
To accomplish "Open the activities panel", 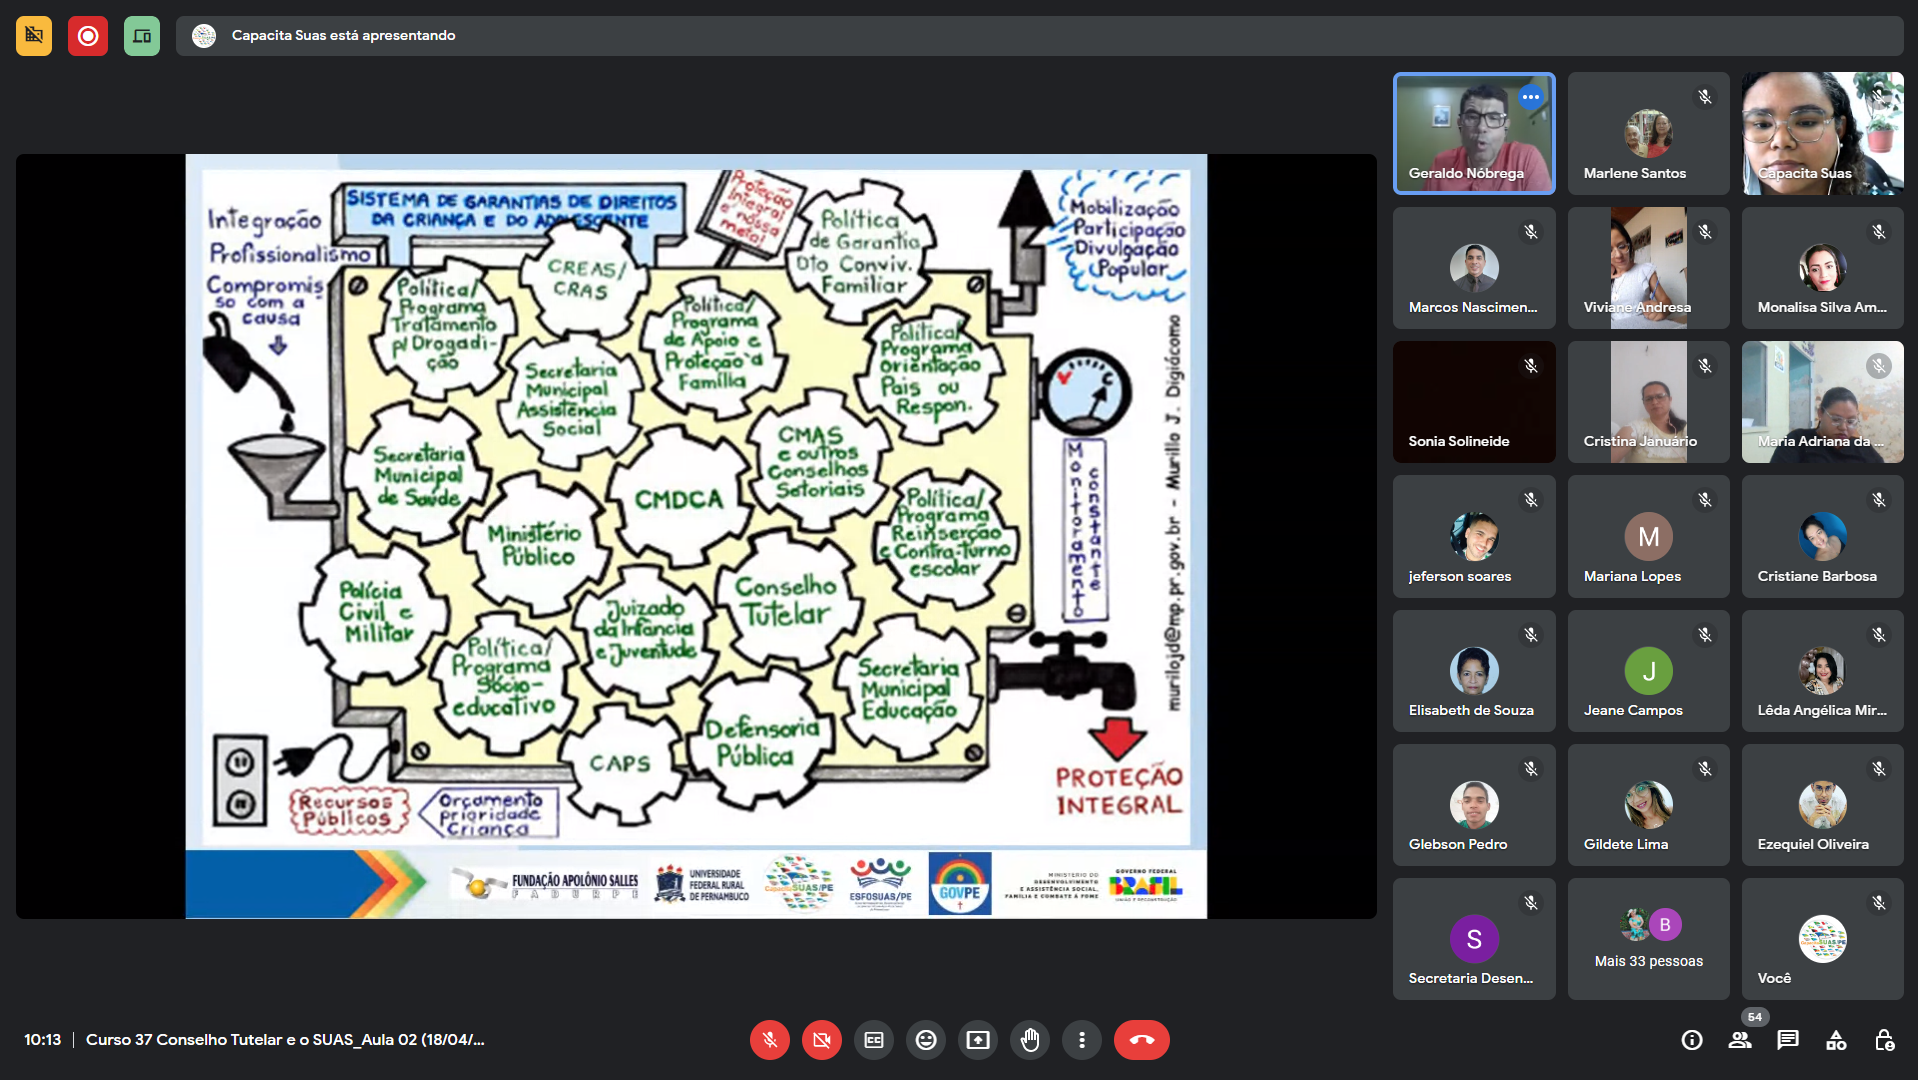I will point(1836,1040).
